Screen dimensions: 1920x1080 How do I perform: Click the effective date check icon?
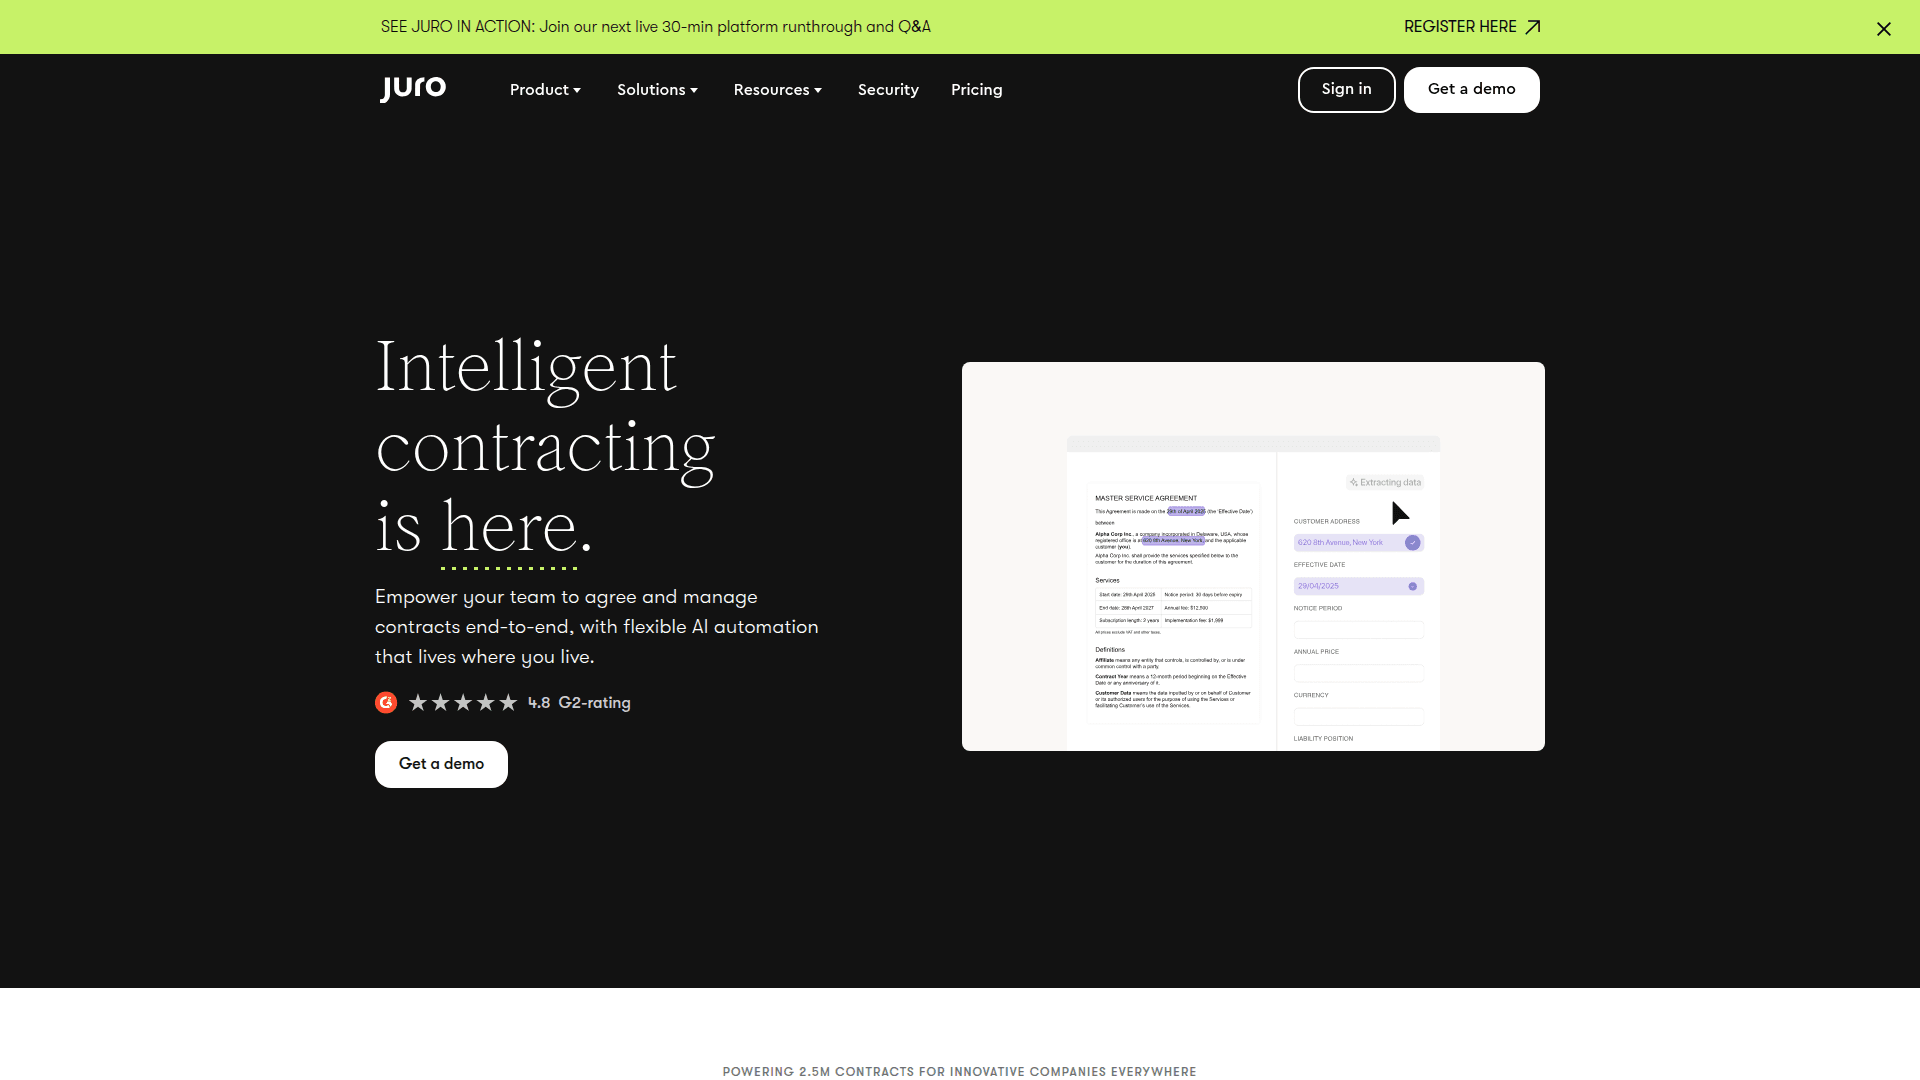click(1412, 587)
